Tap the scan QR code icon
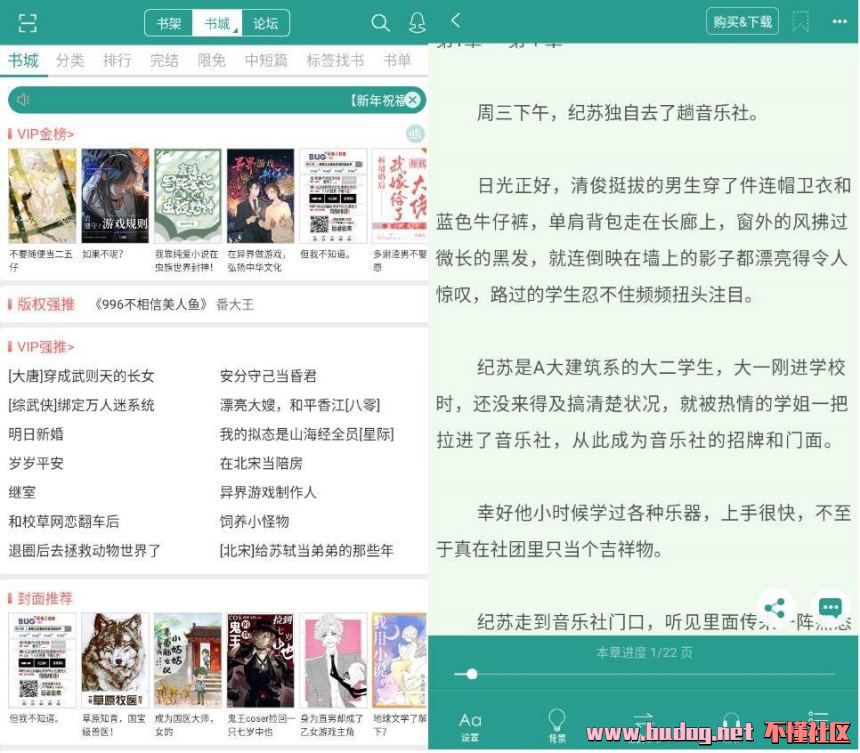Image resolution: width=860 pixels, height=753 pixels. (x=27, y=23)
